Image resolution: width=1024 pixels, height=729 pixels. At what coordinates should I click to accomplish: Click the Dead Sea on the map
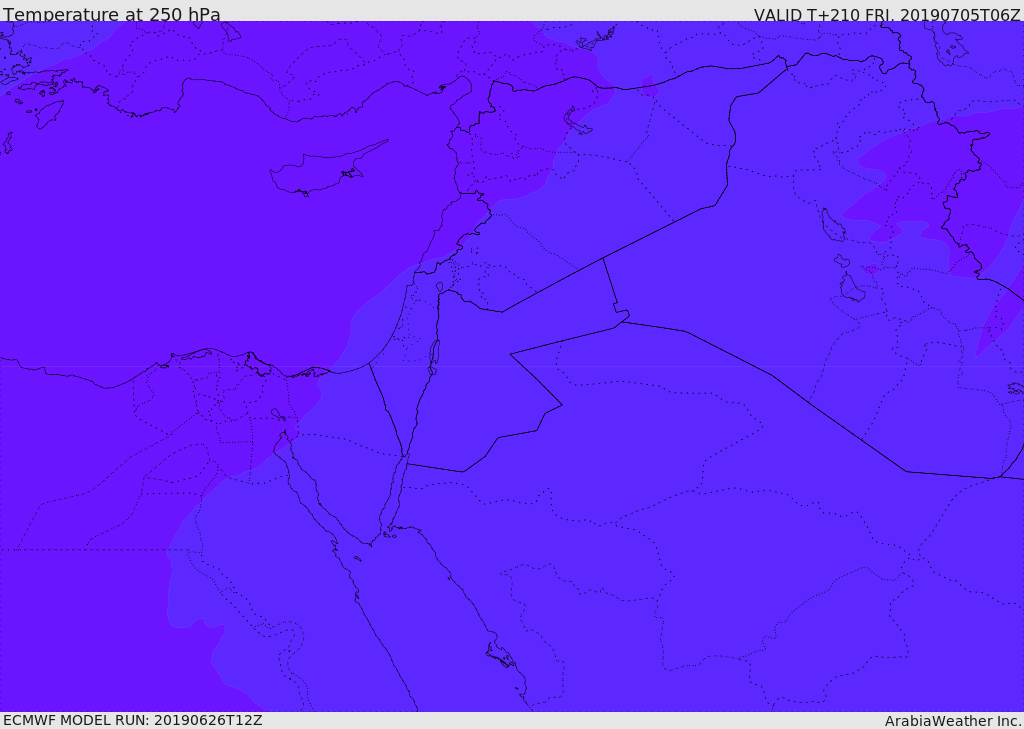click(434, 355)
